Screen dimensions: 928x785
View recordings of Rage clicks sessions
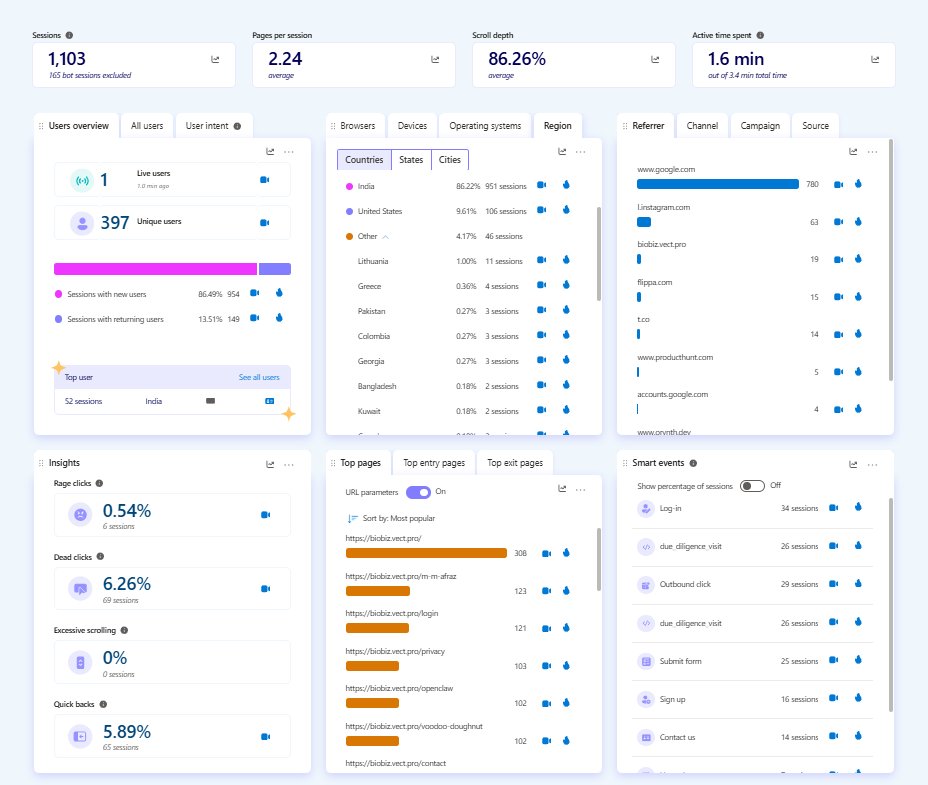click(x=265, y=514)
